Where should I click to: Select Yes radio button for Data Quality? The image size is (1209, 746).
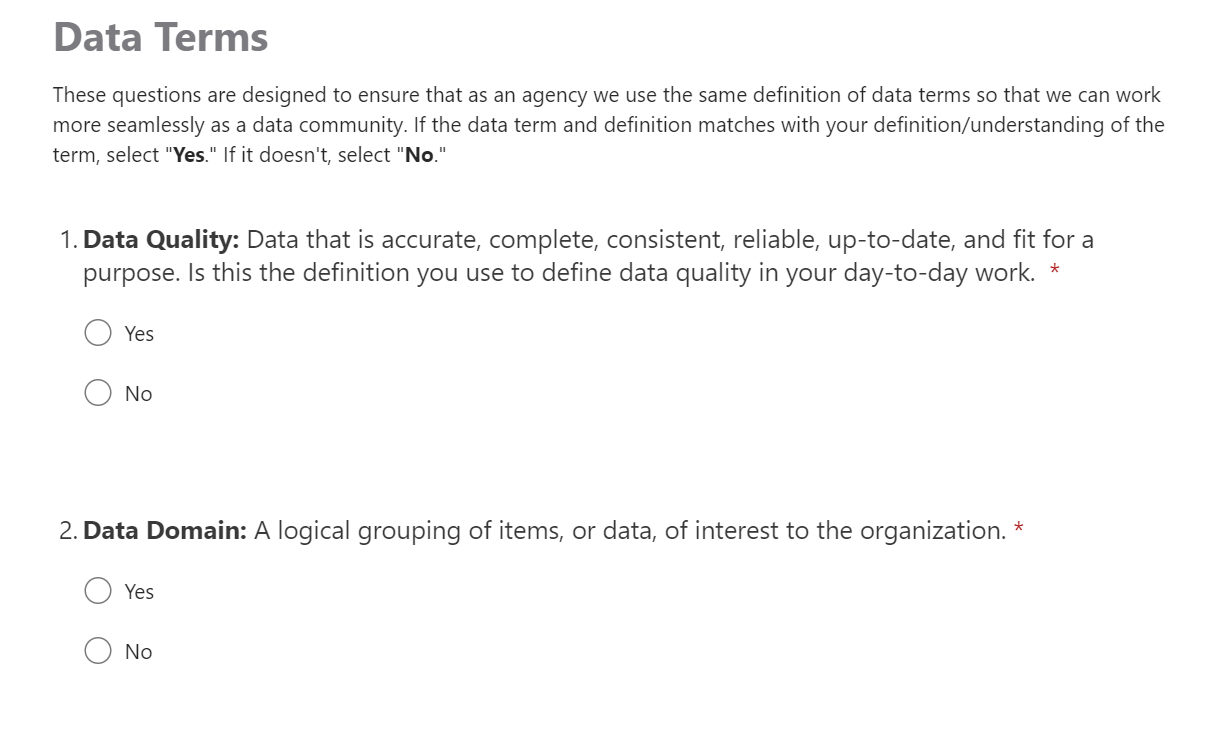[x=98, y=333]
